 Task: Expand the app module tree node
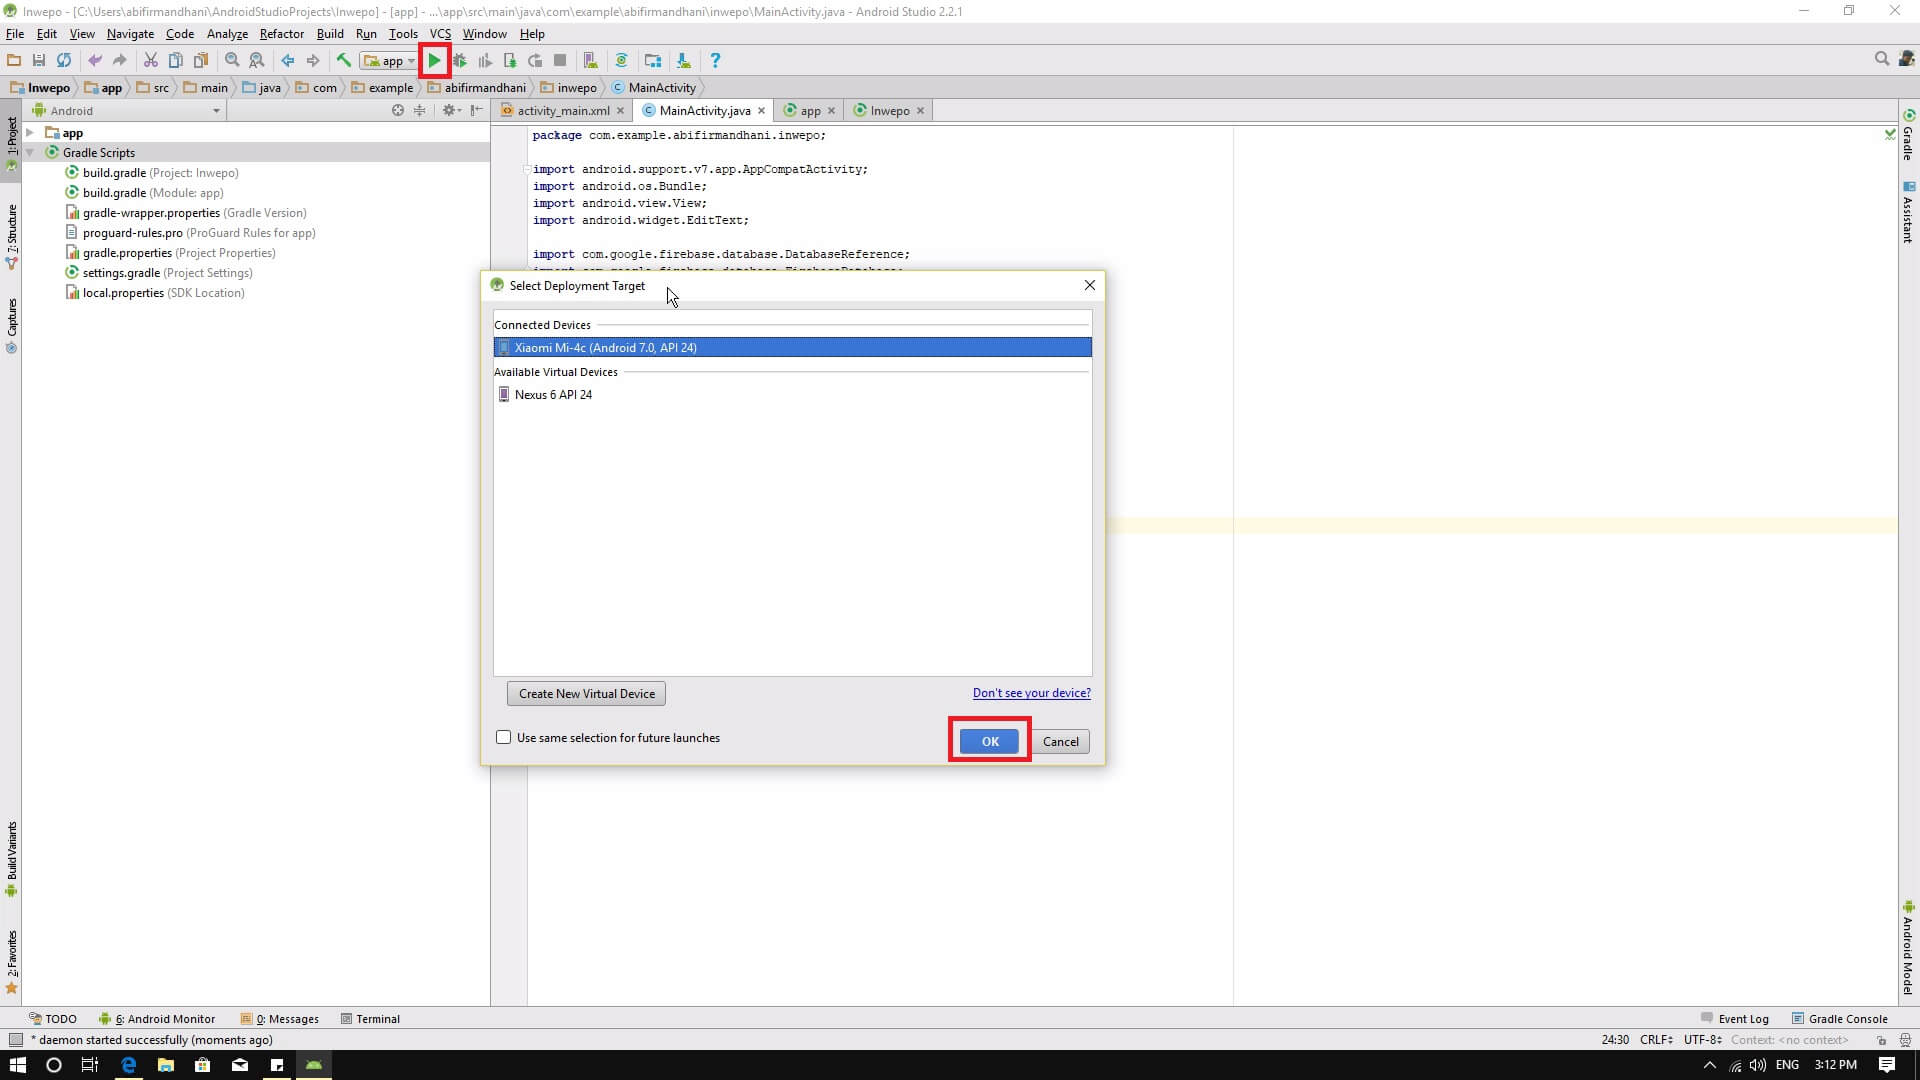click(x=30, y=133)
